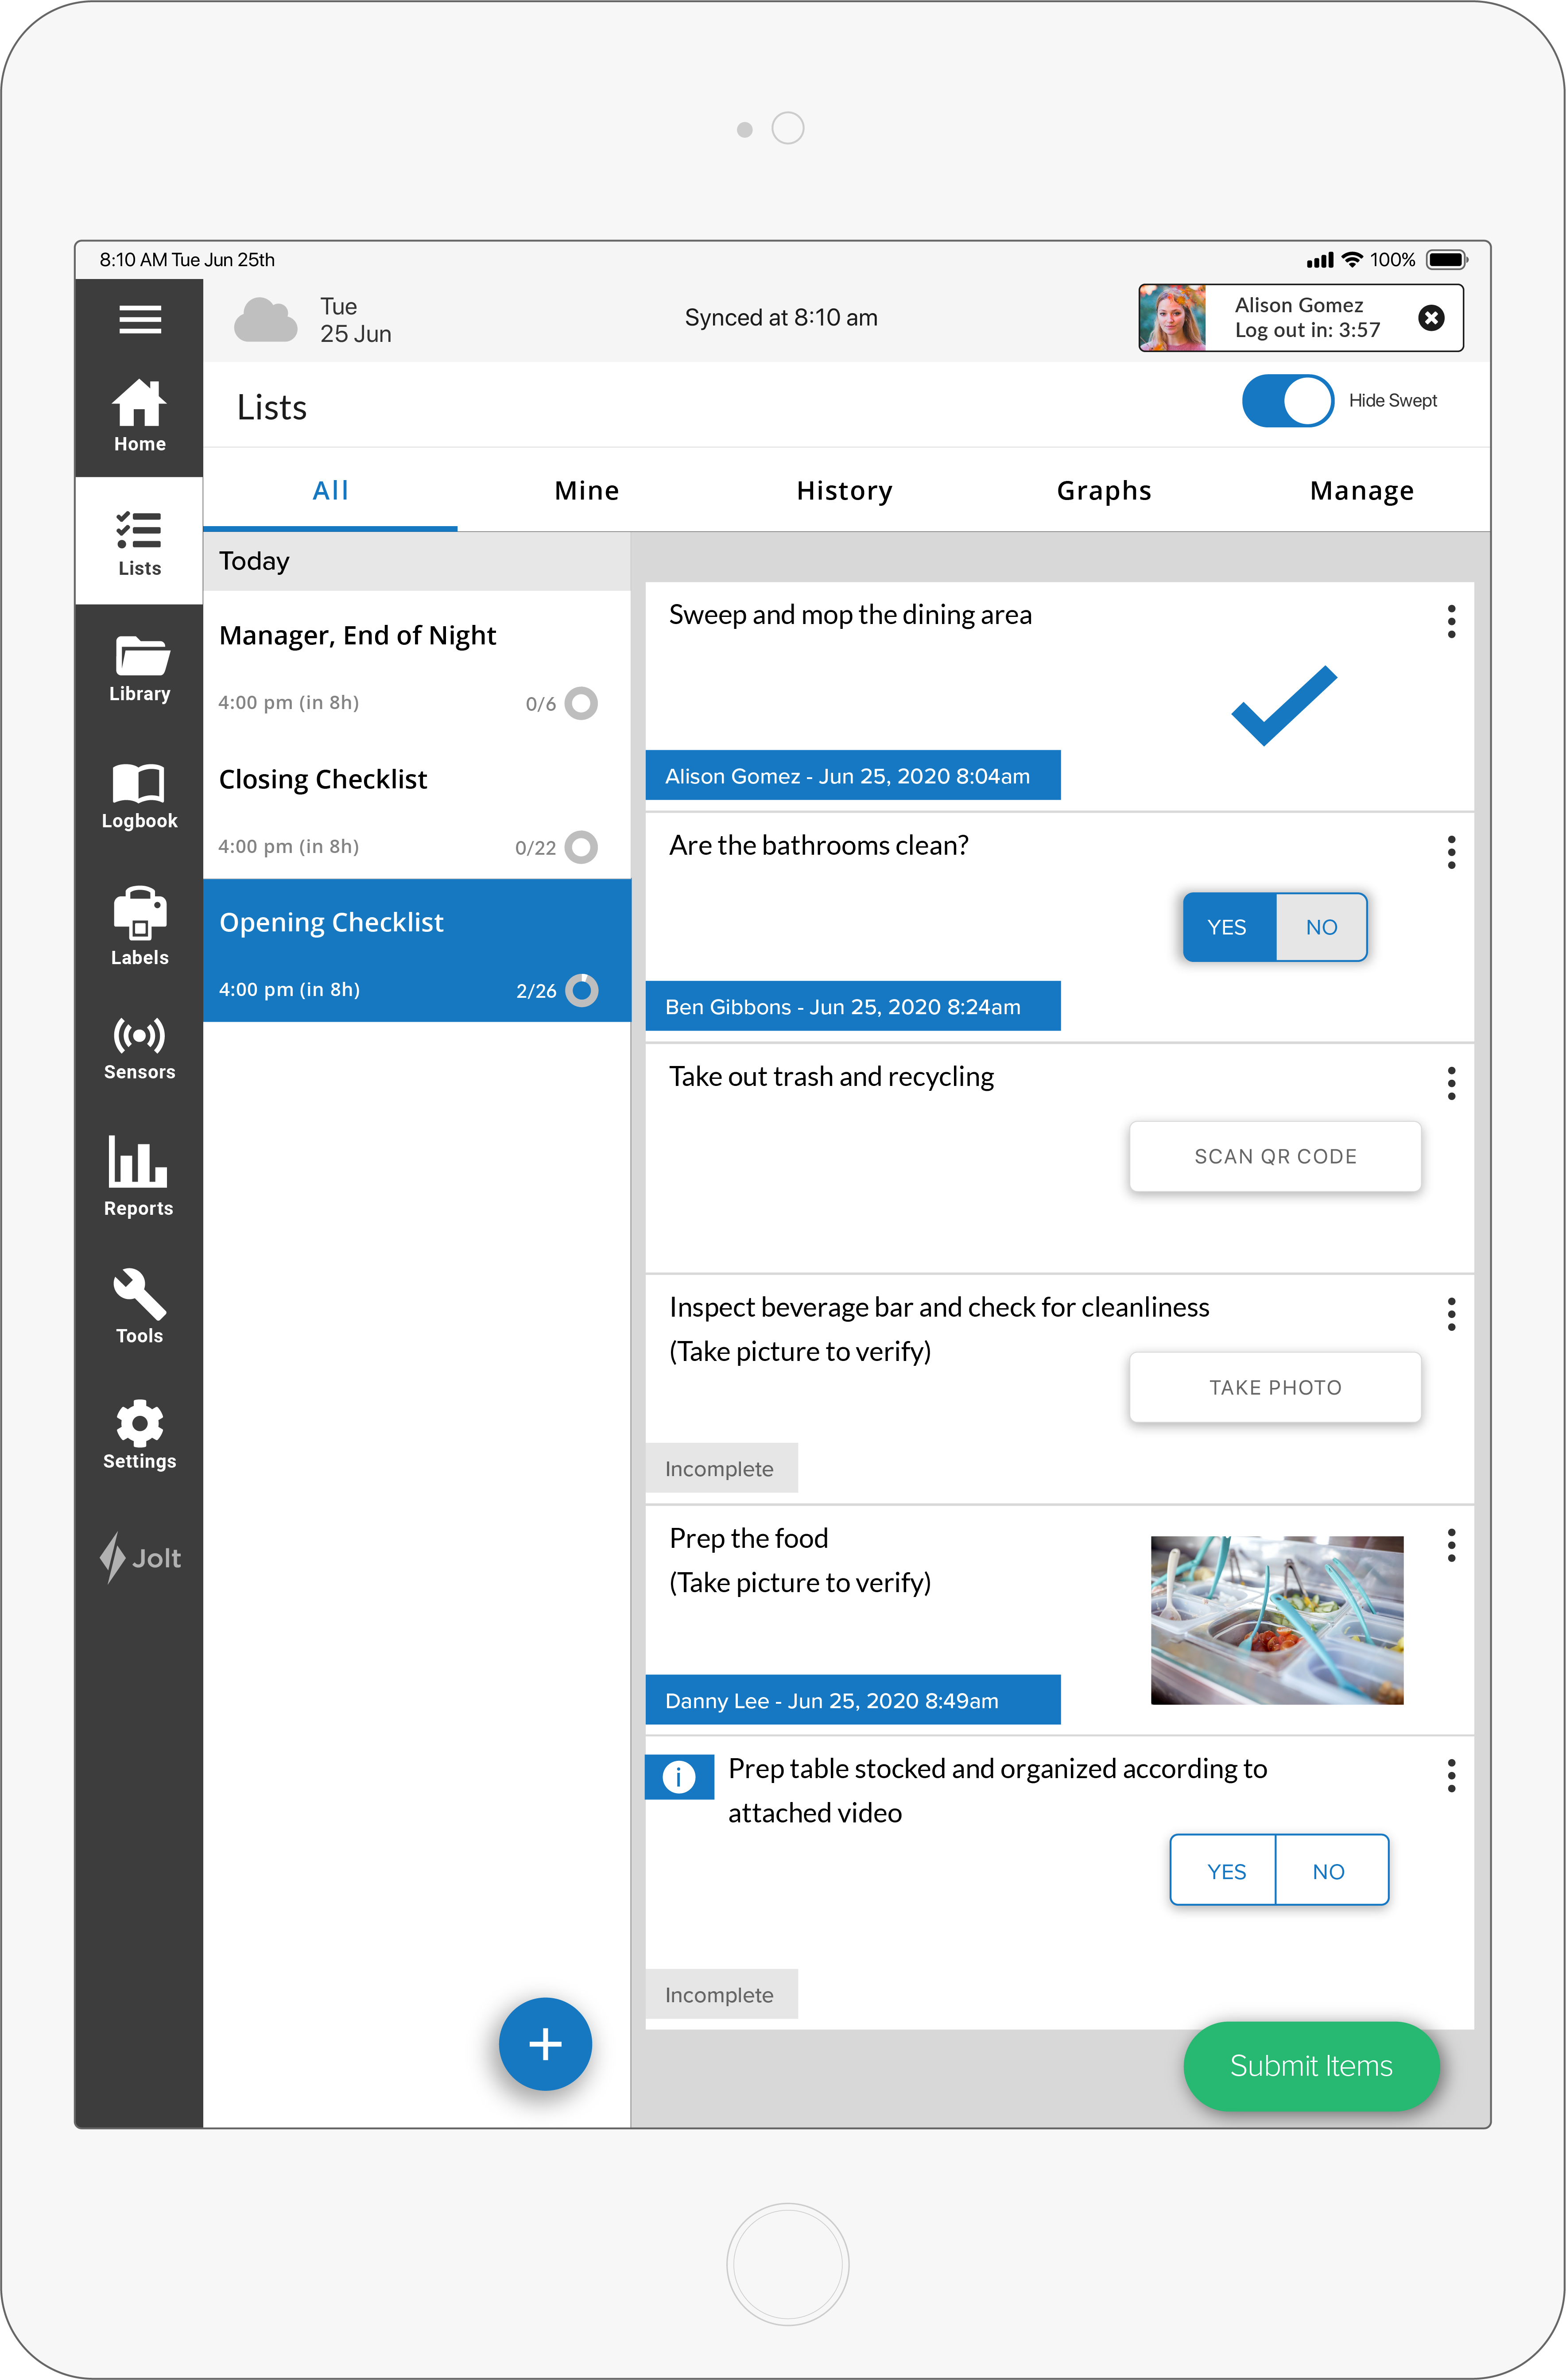The width and height of the screenshot is (1566, 2380).
Task: Open the prep food photo thumbnail
Action: coord(1276,1619)
